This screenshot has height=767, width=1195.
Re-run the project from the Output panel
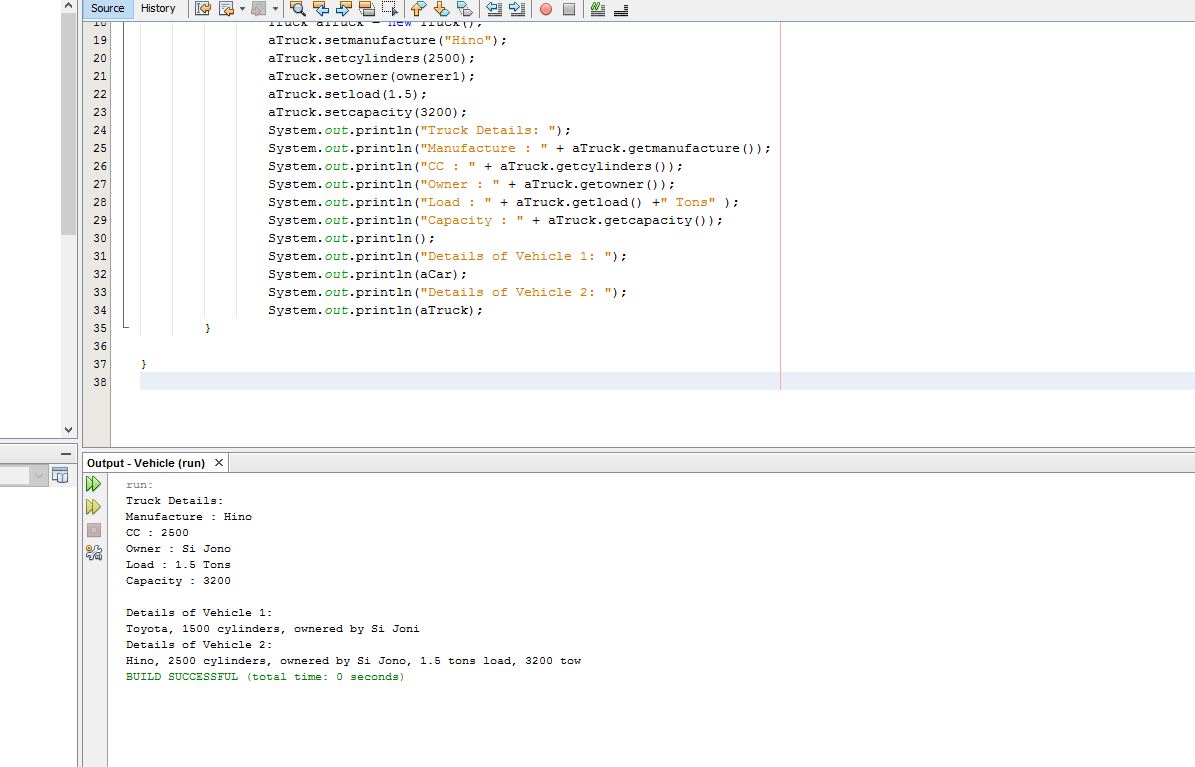[x=94, y=484]
